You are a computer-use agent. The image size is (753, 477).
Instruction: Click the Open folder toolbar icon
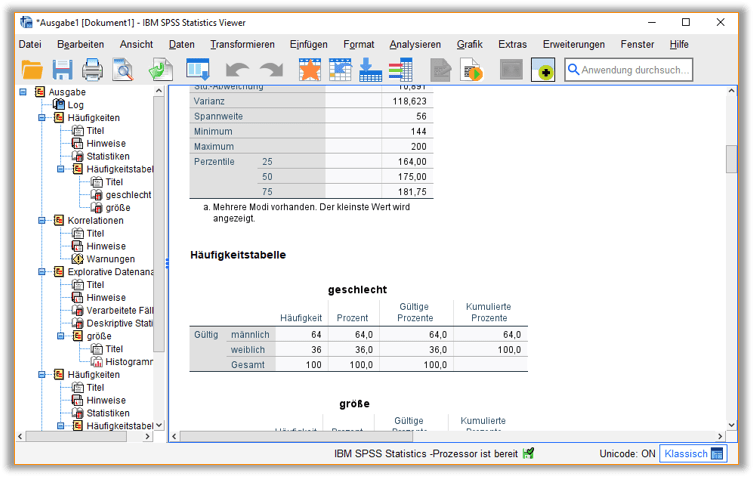(x=32, y=70)
